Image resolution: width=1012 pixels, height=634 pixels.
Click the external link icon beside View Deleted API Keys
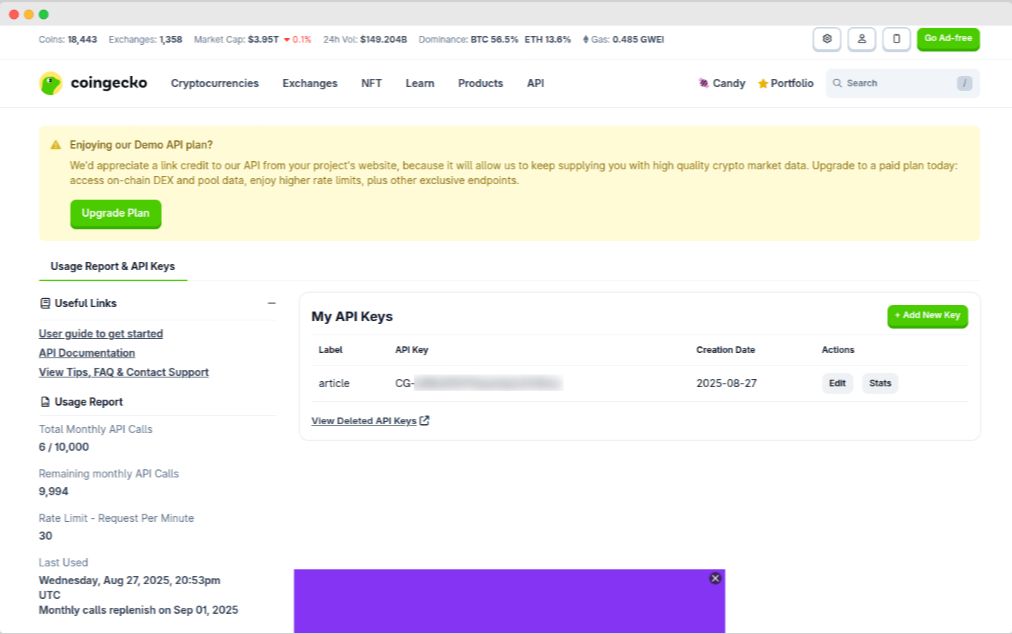pos(424,420)
